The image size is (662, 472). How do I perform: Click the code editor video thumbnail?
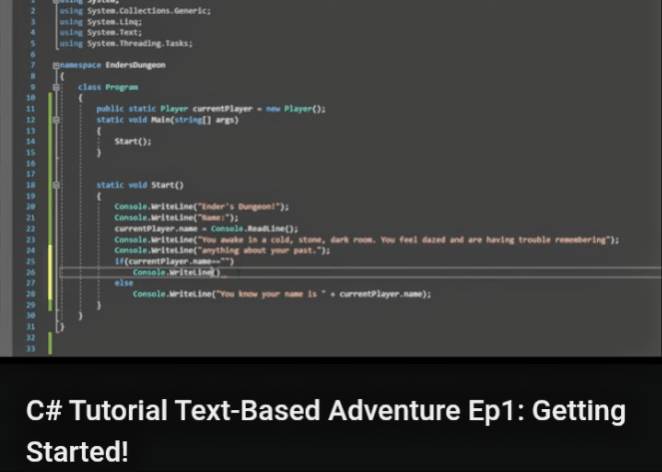(331, 178)
